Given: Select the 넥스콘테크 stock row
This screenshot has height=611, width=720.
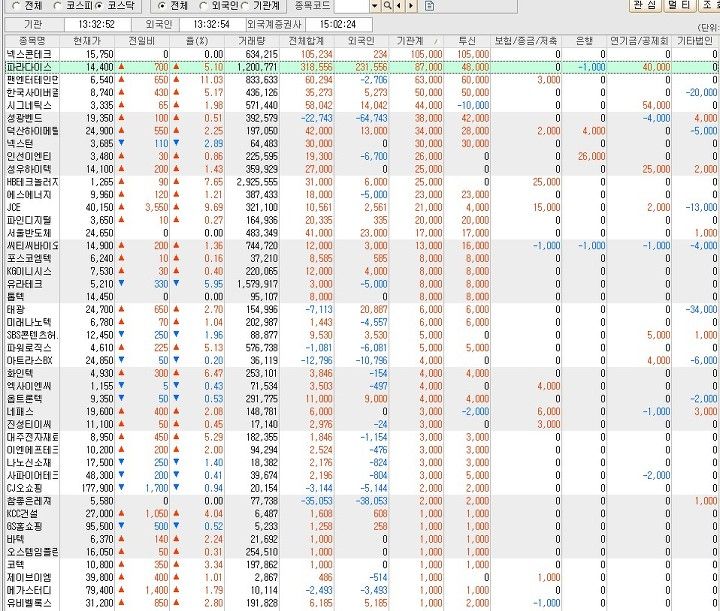Looking at the screenshot, I should (362, 54).
